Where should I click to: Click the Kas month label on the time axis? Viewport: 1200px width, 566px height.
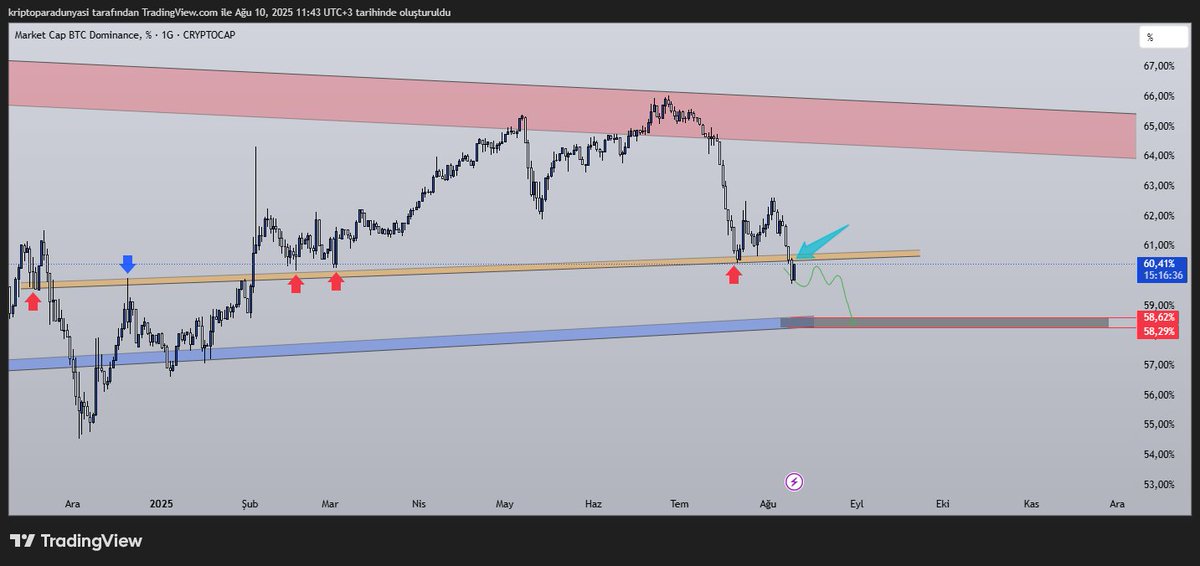(x=1030, y=505)
